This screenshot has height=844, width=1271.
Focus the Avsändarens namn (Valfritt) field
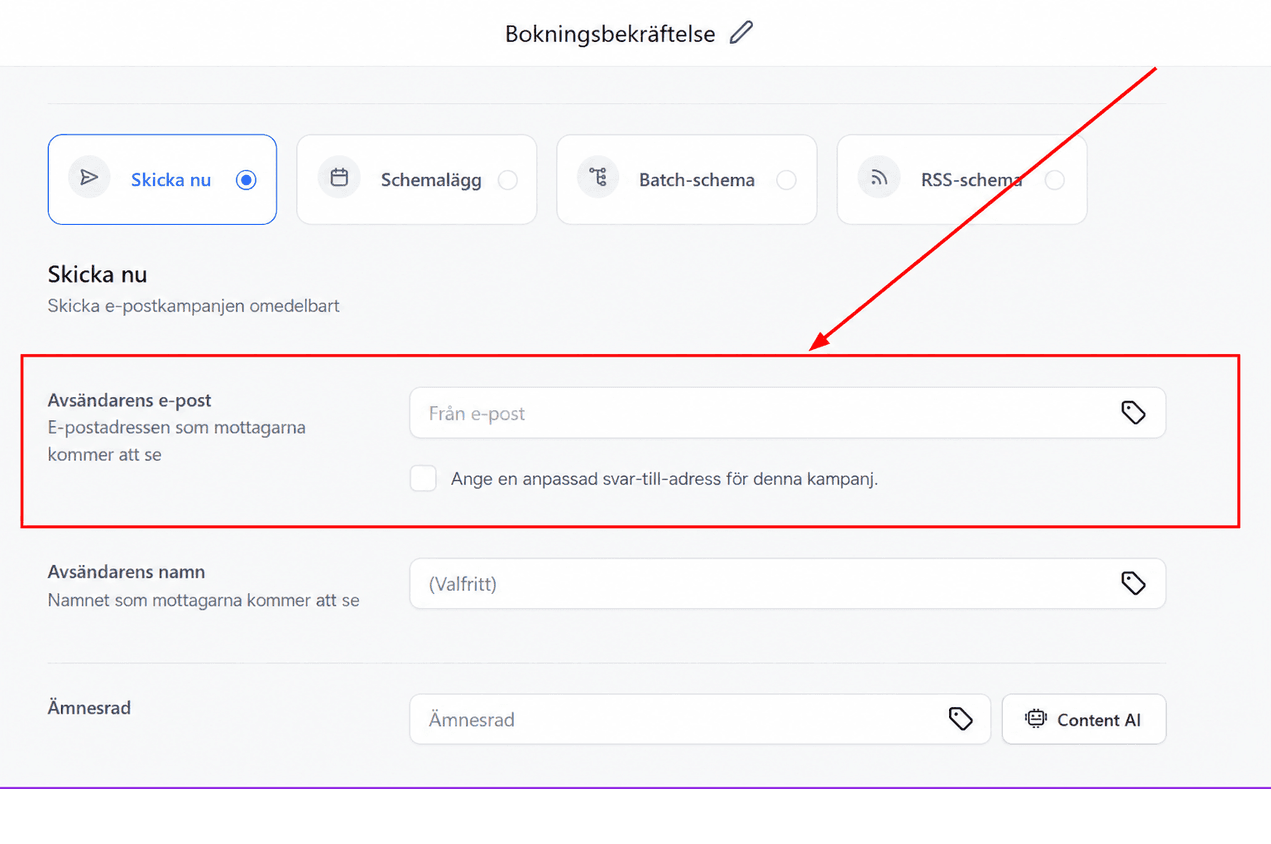tap(787, 583)
